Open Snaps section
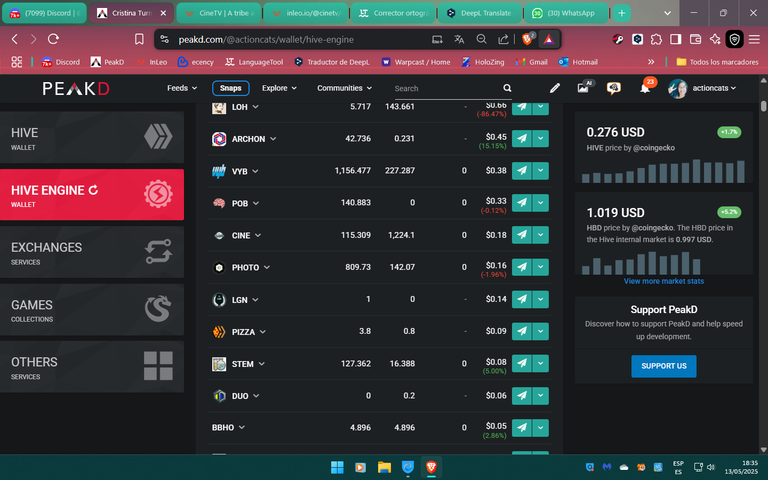 [231, 88]
